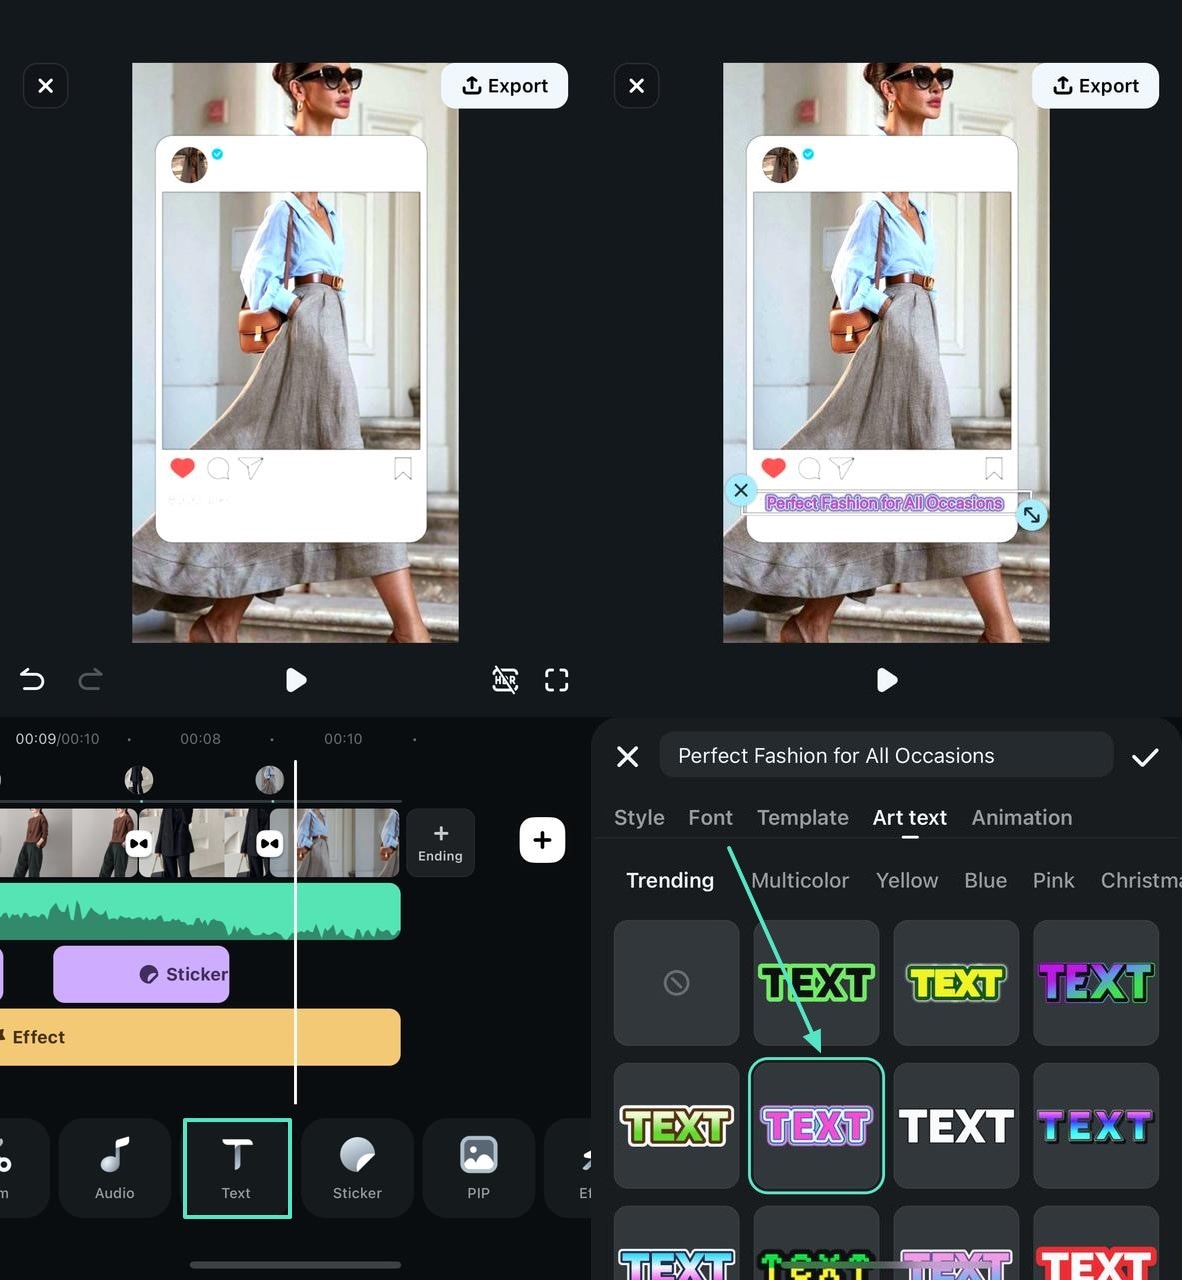This screenshot has width=1182, height=1280.
Task: Select the Sticker track clip
Action: point(141,974)
